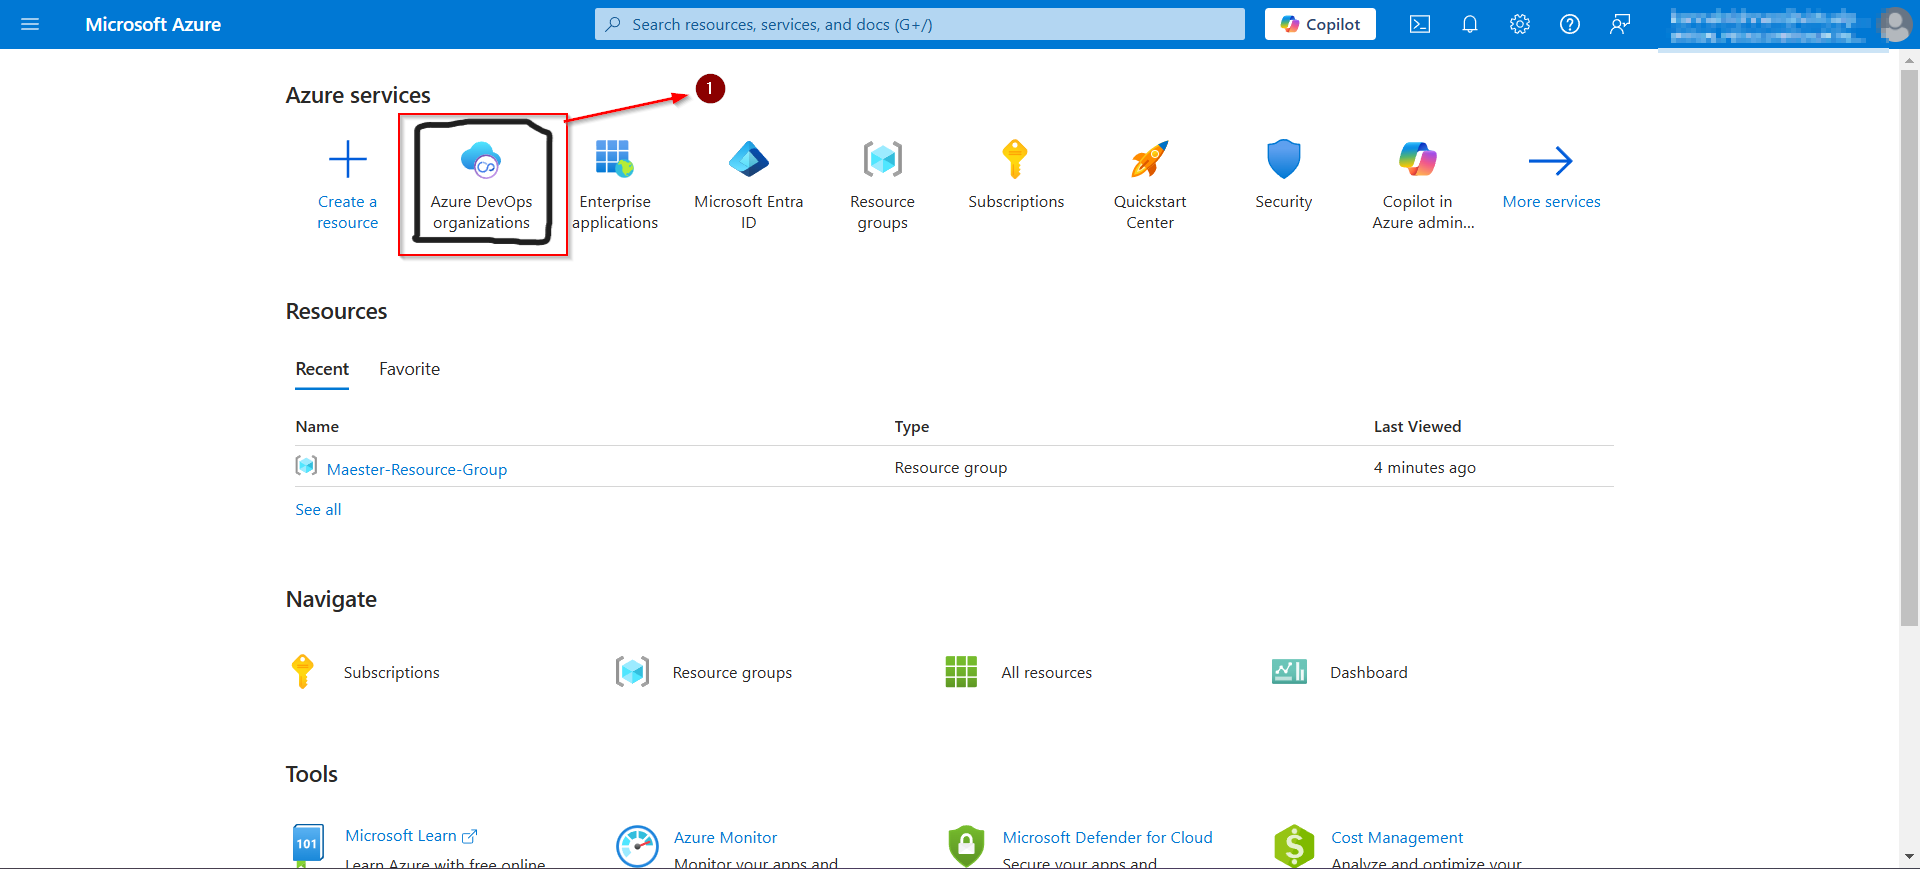Click the 'Resource group' type cell
The height and width of the screenshot is (869, 1920).
951,468
